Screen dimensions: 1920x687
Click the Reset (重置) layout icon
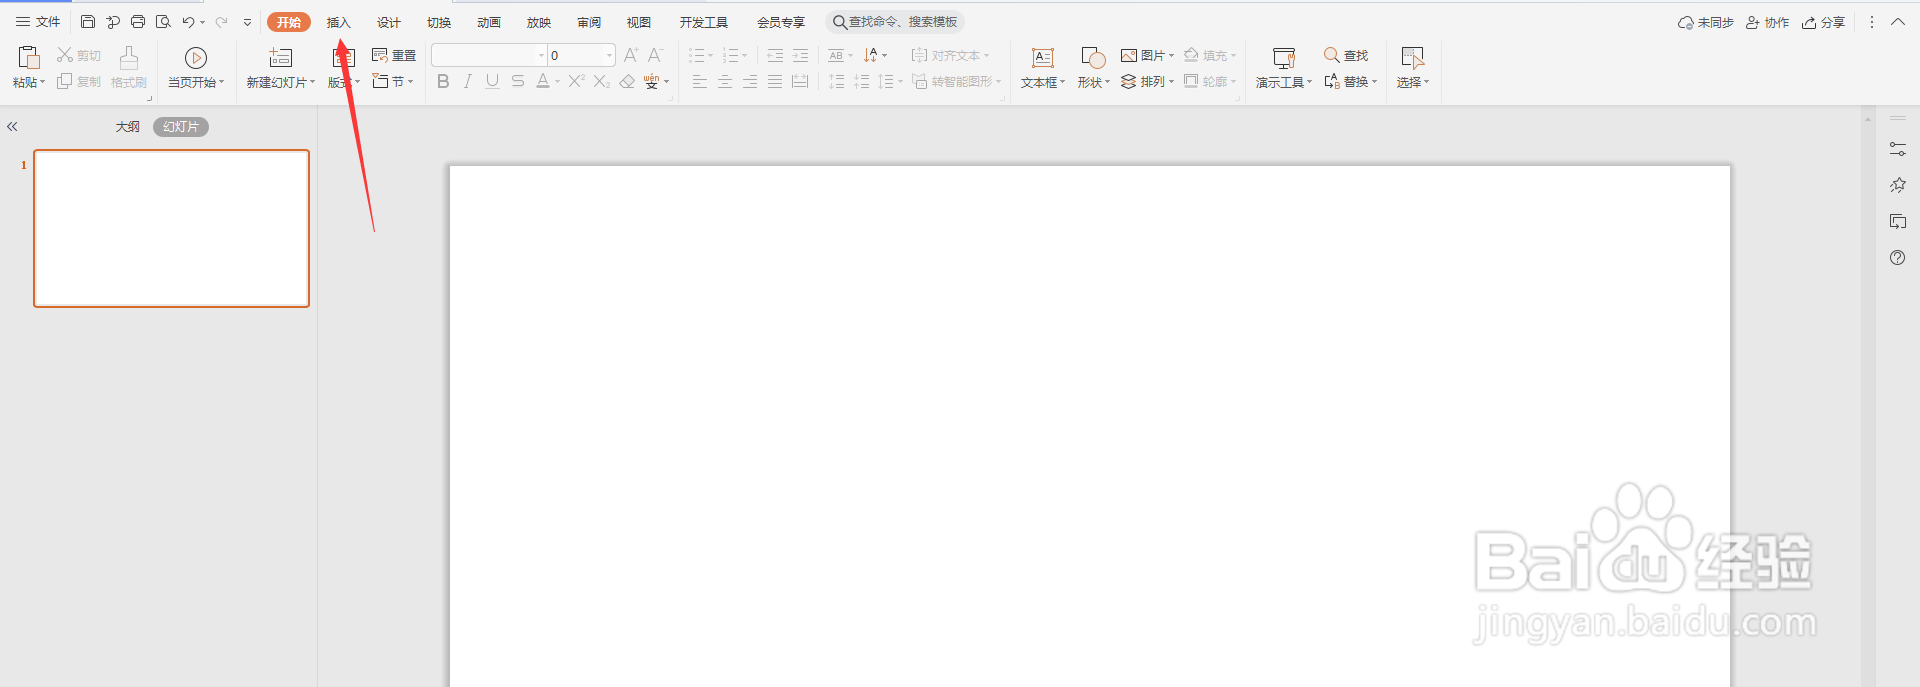pyautogui.click(x=380, y=55)
